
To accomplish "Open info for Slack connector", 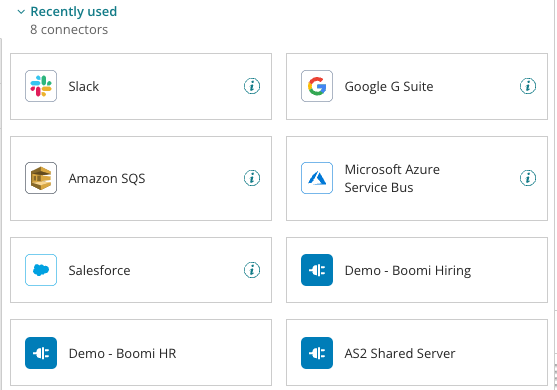I will point(252,86).
